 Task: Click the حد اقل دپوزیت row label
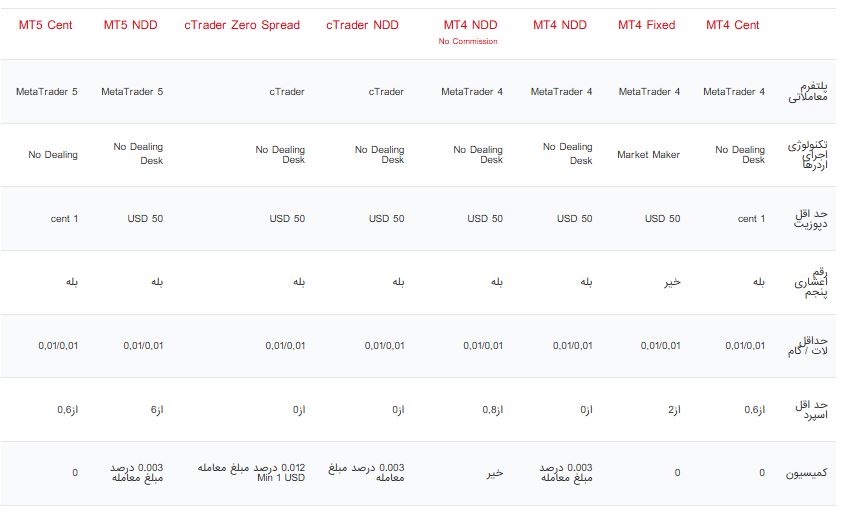(811, 218)
